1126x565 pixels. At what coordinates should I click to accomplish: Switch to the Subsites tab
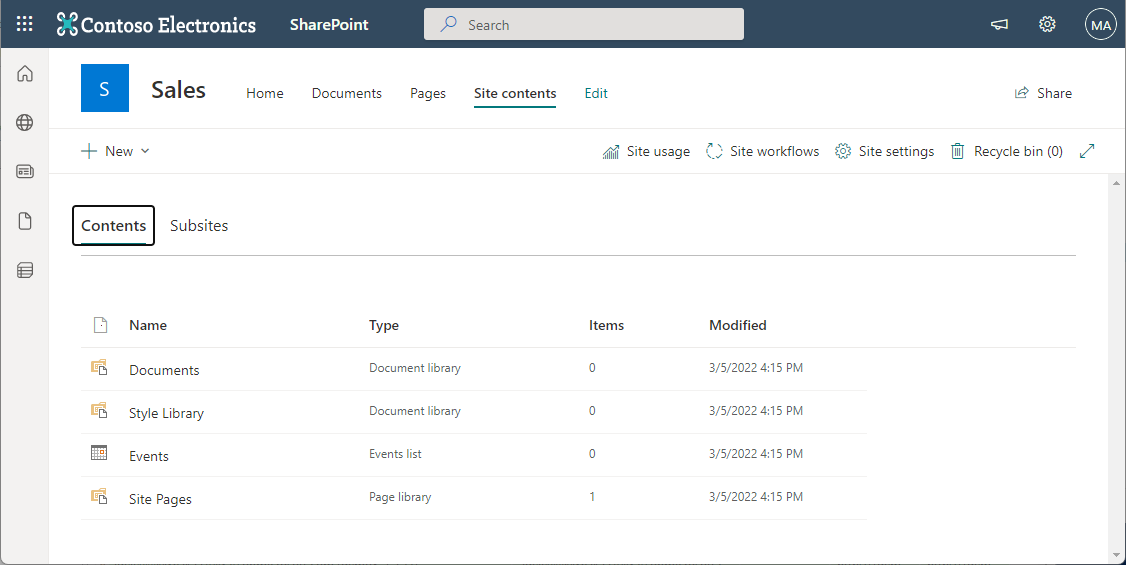(199, 226)
